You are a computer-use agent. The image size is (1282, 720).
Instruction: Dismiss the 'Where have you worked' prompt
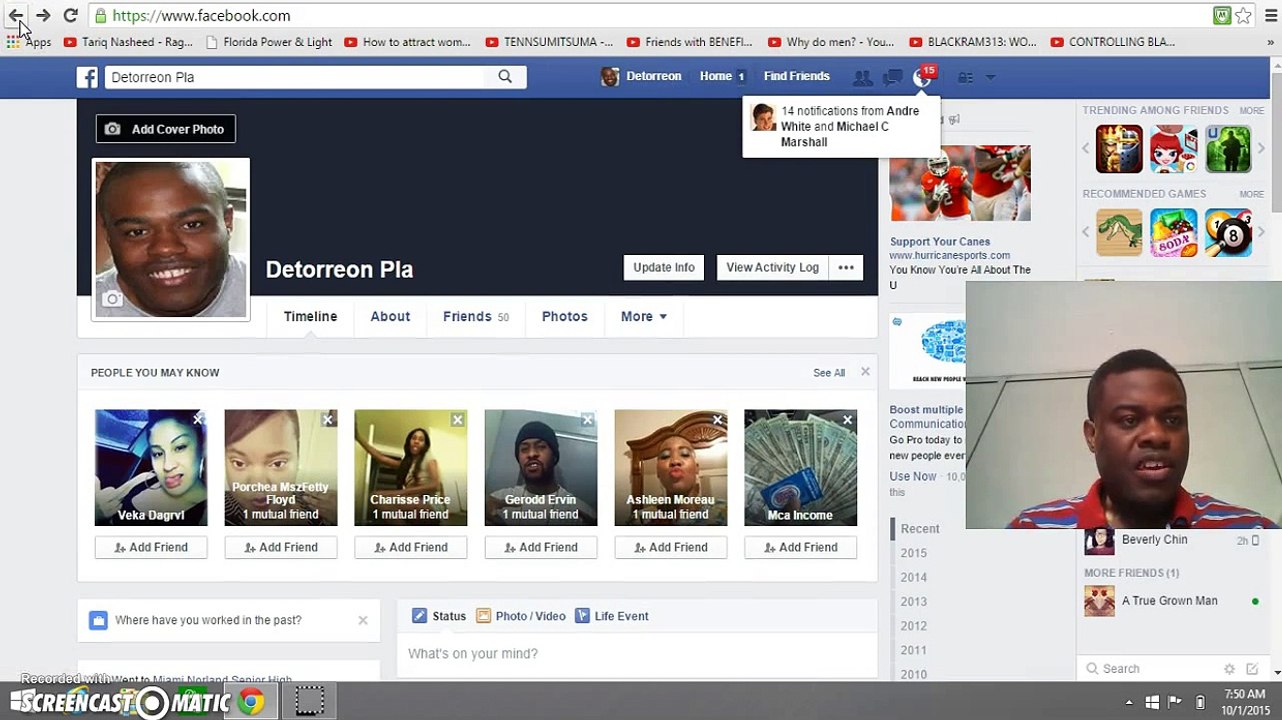(363, 620)
